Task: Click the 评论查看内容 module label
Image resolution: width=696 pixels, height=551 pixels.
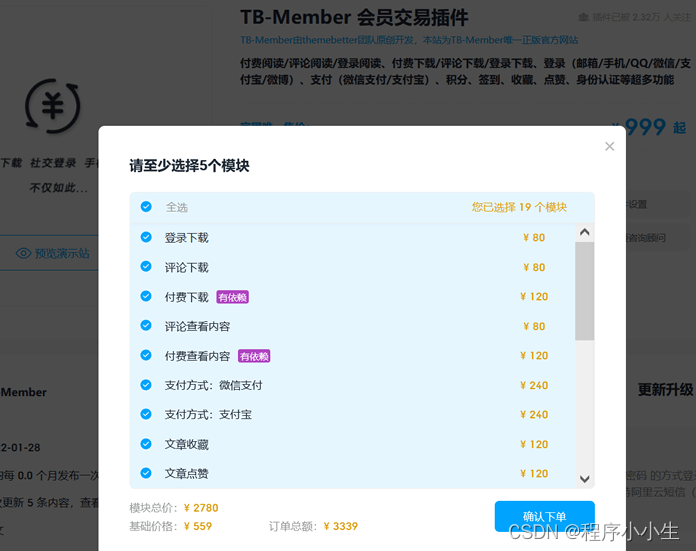Action: pos(198,326)
